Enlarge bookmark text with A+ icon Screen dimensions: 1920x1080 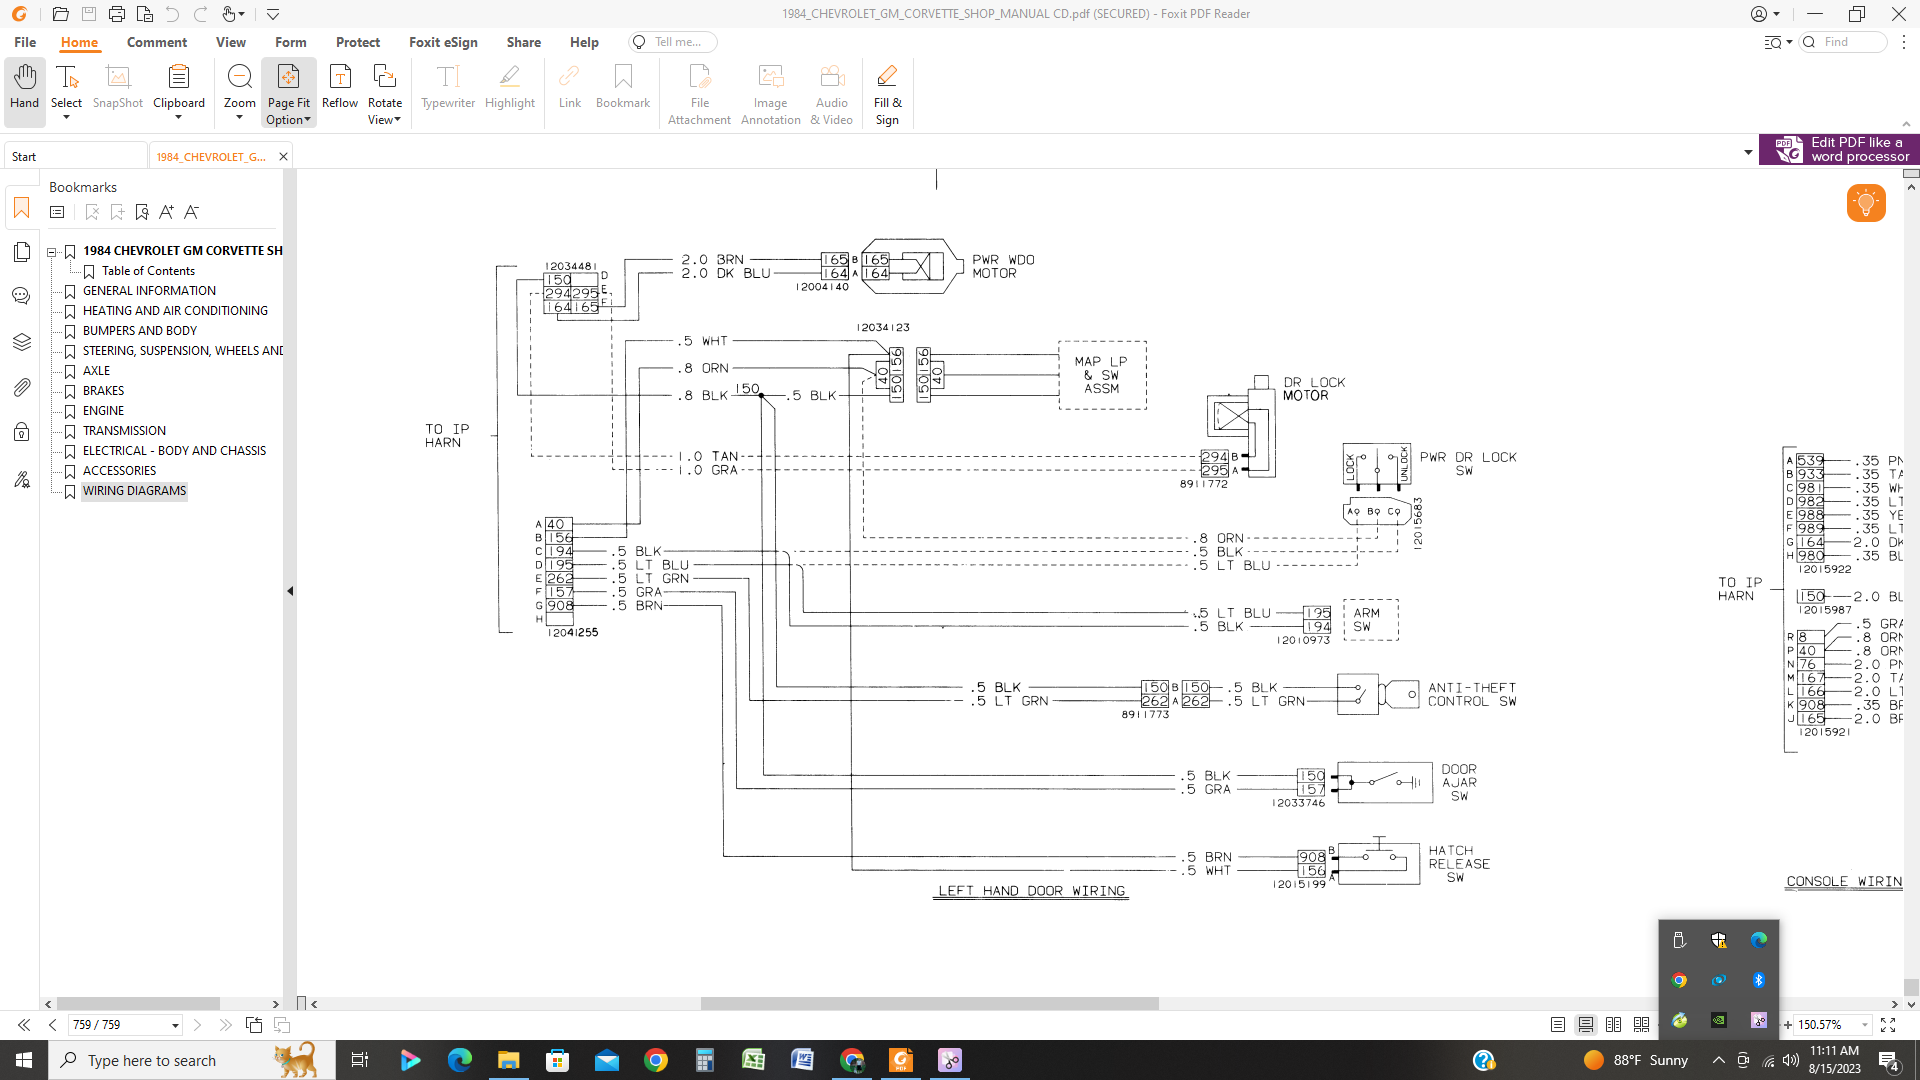point(166,212)
